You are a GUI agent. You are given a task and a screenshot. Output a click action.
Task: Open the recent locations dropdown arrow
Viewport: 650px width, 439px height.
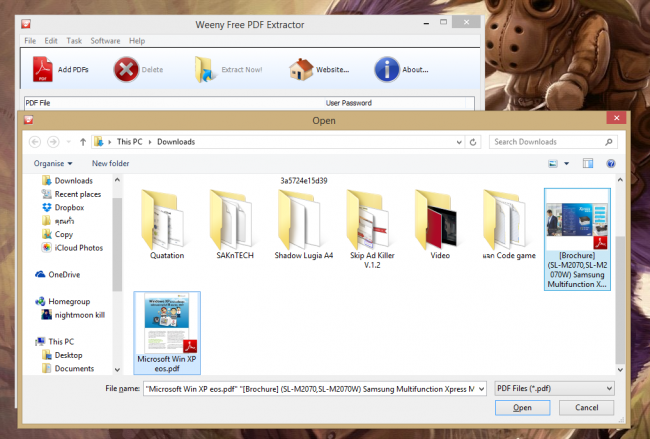pyautogui.click(x=68, y=142)
